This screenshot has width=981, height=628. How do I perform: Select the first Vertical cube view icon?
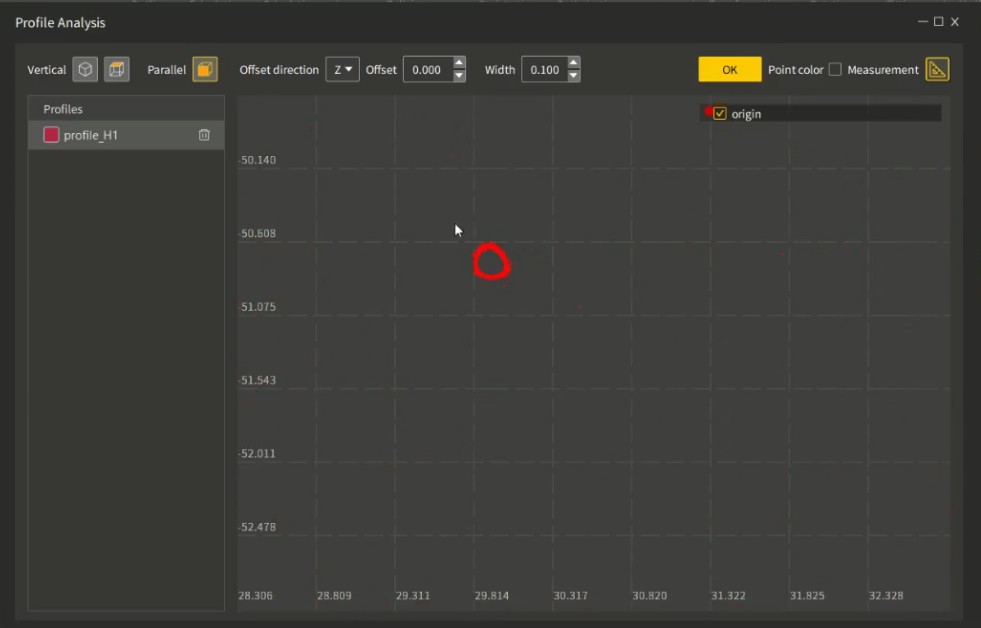(85, 69)
